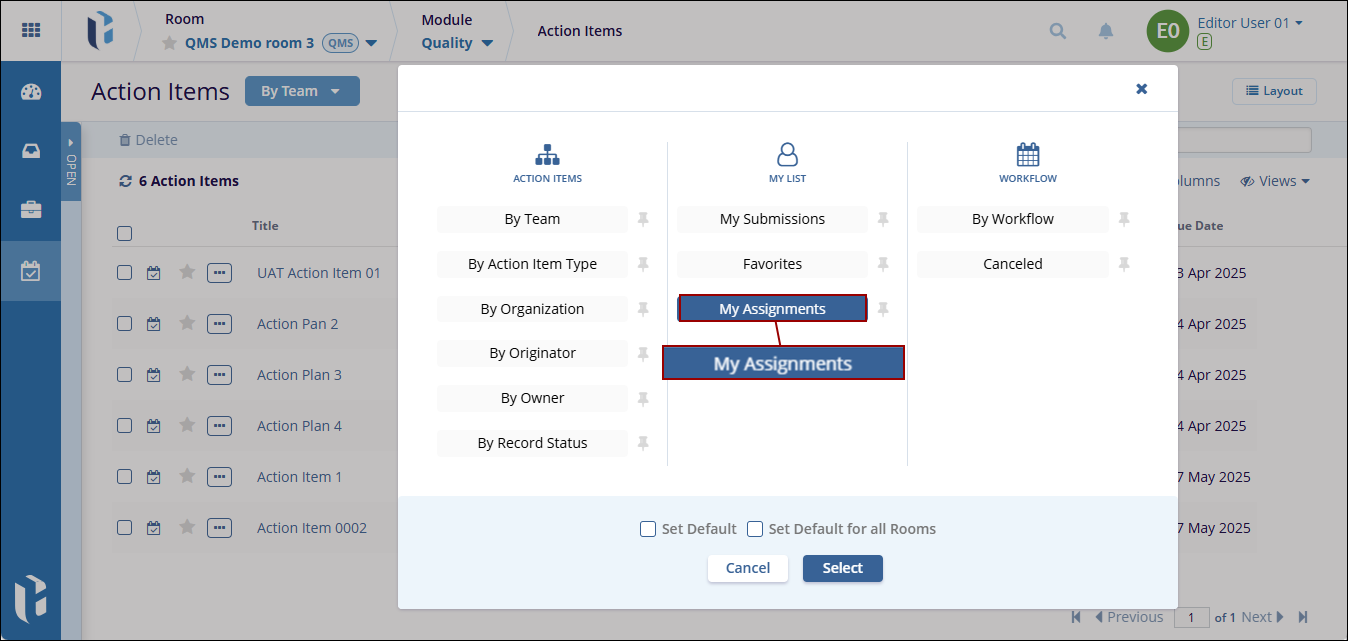Screen dimensions: 1348x641
Task: Check Set Default for all Rooms
Action: [x=755, y=529]
